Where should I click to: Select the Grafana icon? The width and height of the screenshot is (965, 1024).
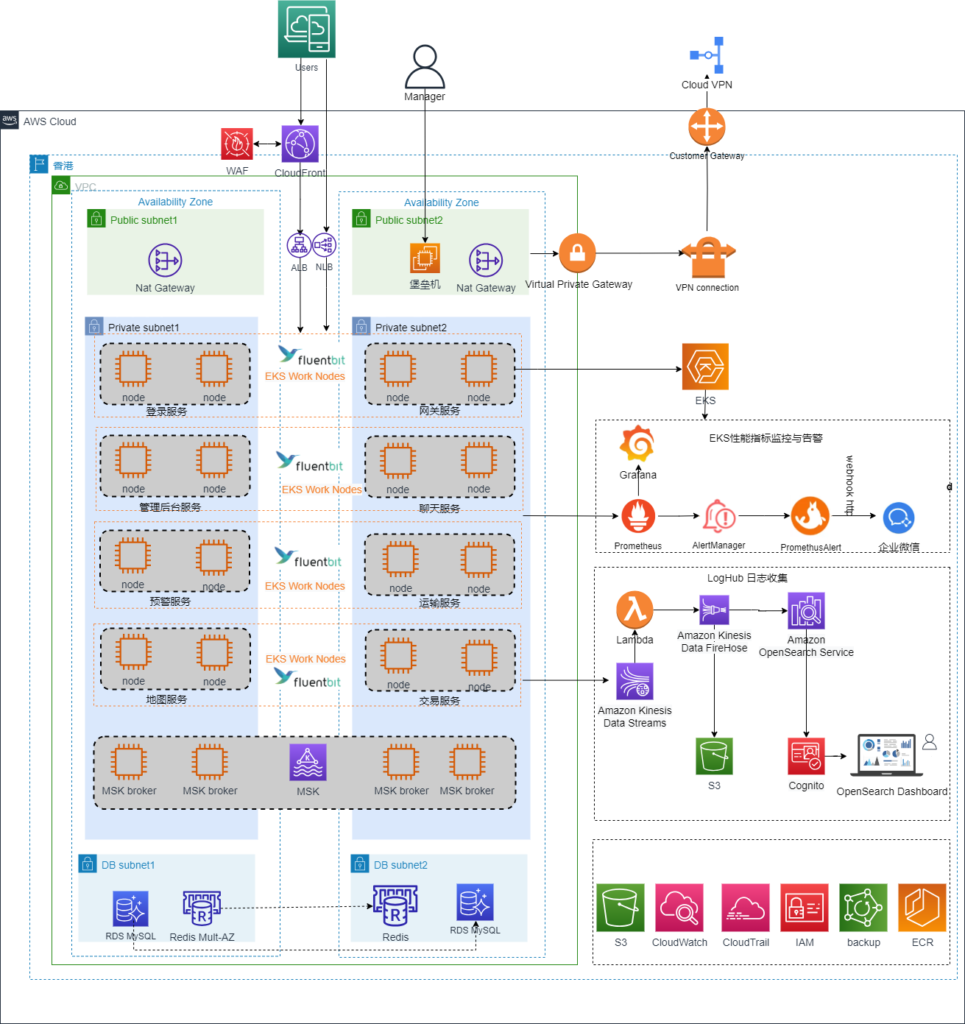637,444
